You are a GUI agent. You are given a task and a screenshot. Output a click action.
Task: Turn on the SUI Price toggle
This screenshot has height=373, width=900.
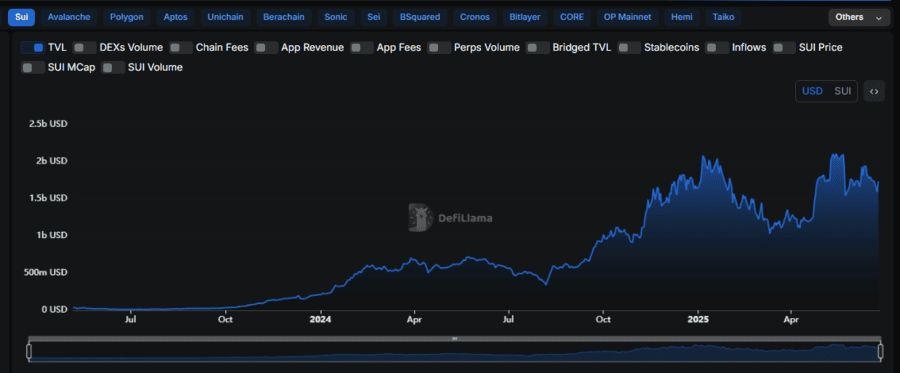click(x=784, y=48)
